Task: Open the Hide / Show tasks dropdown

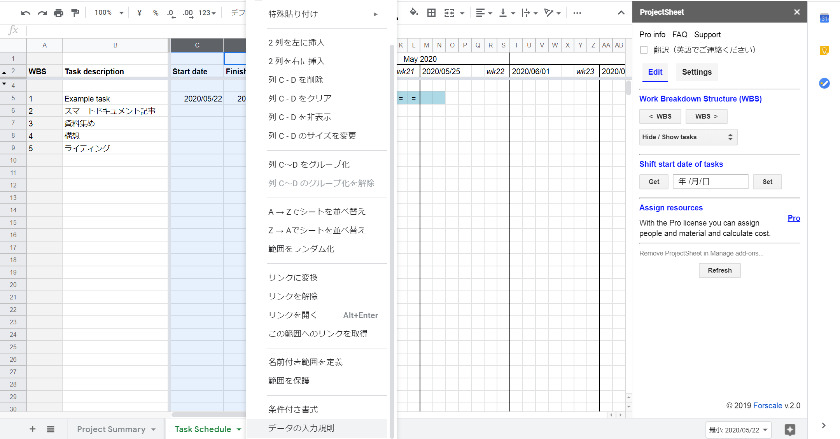Action: pyautogui.click(x=688, y=137)
